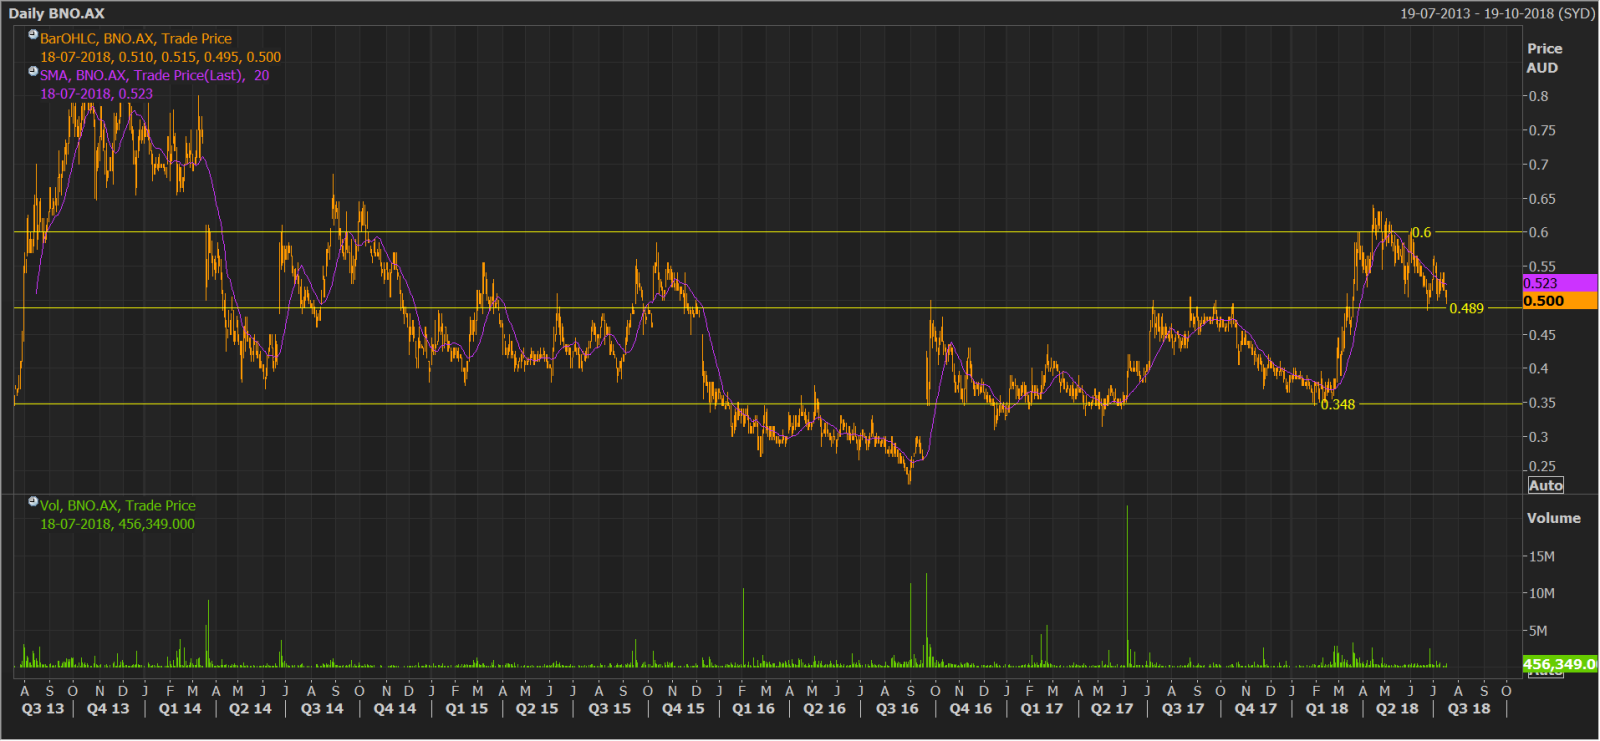Viewport: 1600px width, 741px height.
Task: Click the magenta 0.523 SMA price tag
Action: (1560, 283)
